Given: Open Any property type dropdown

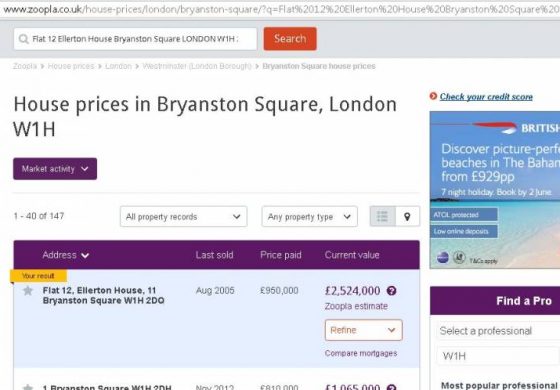Looking at the screenshot, I should pos(309,216).
